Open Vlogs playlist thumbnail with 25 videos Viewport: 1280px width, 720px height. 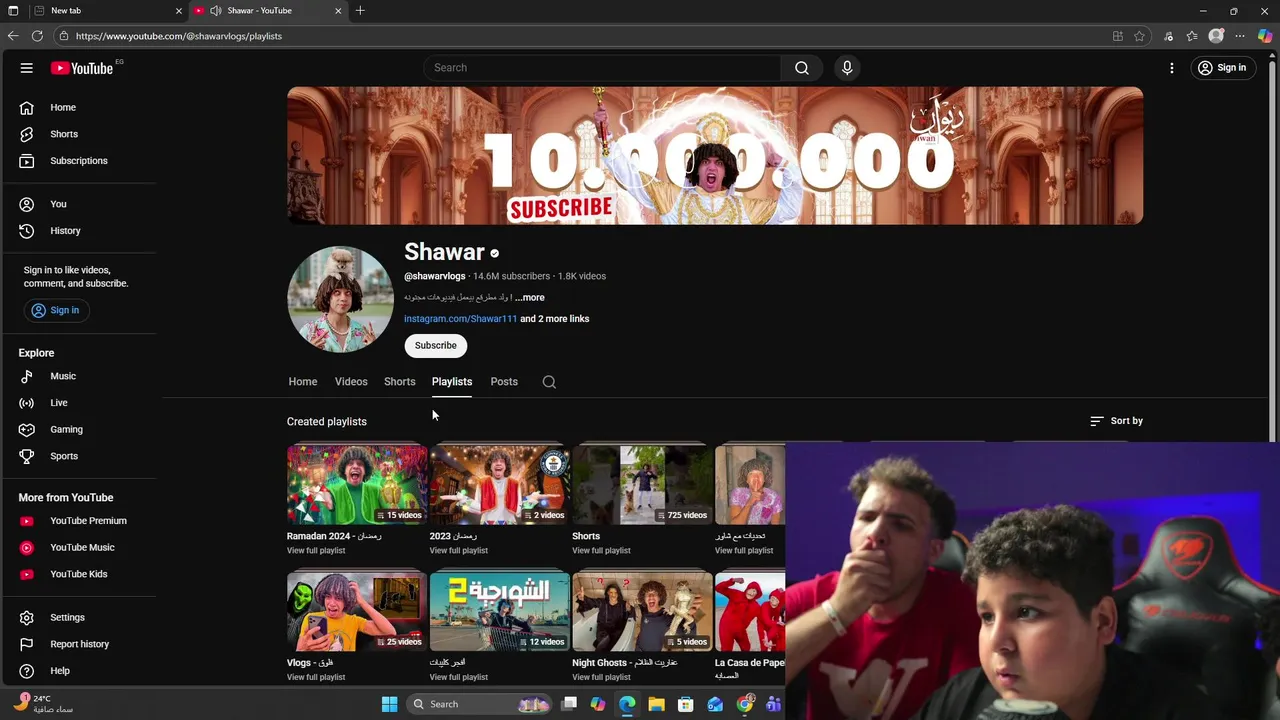357,611
